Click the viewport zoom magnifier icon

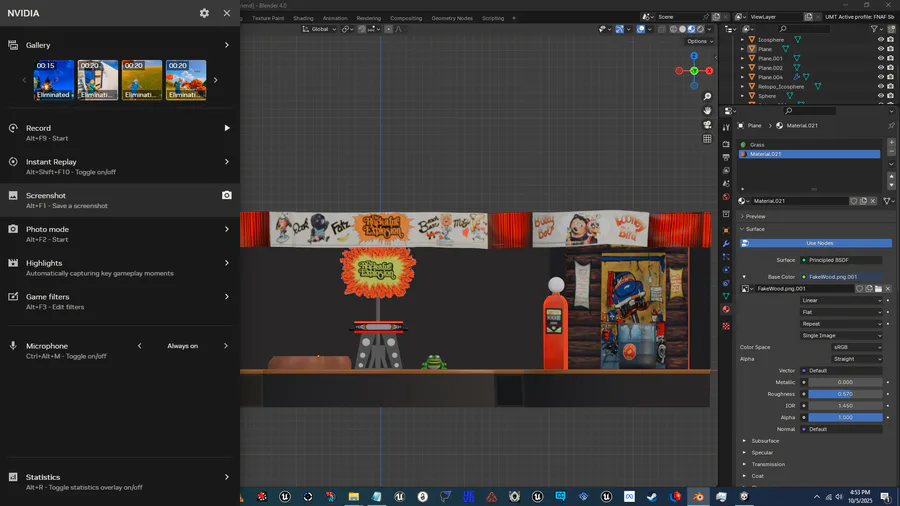[x=707, y=97]
